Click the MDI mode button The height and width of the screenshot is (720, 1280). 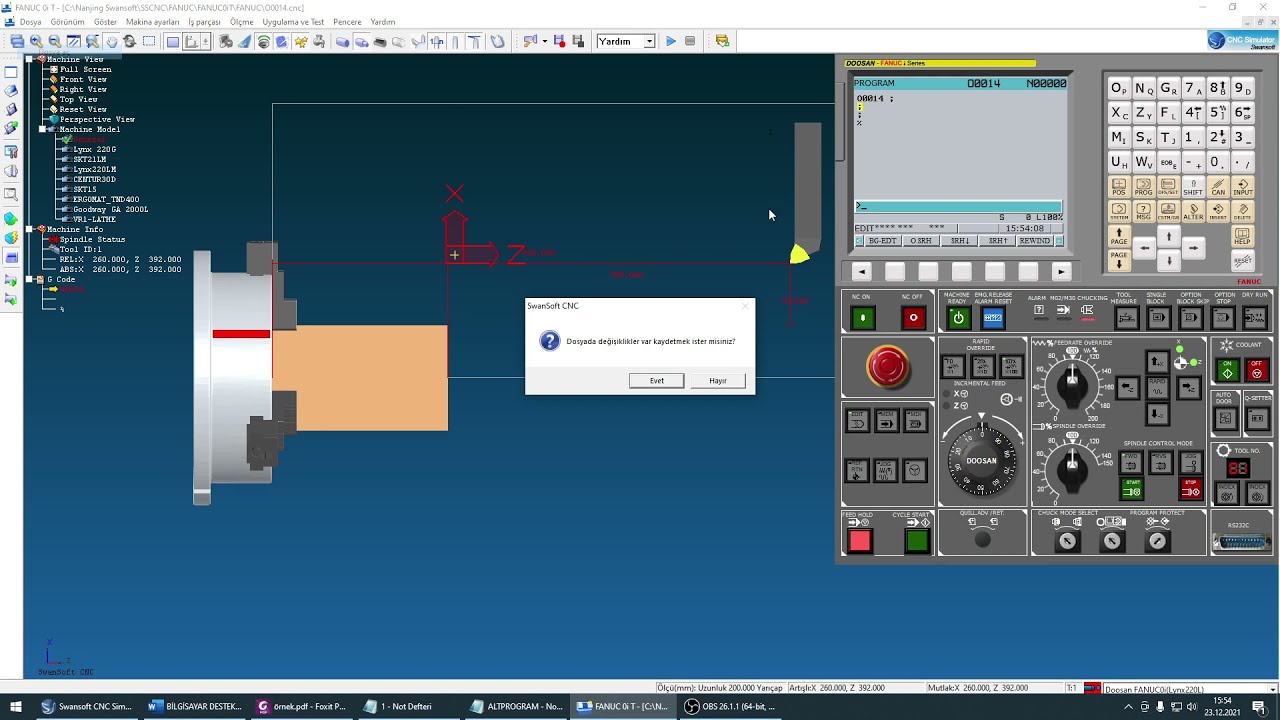coord(915,420)
